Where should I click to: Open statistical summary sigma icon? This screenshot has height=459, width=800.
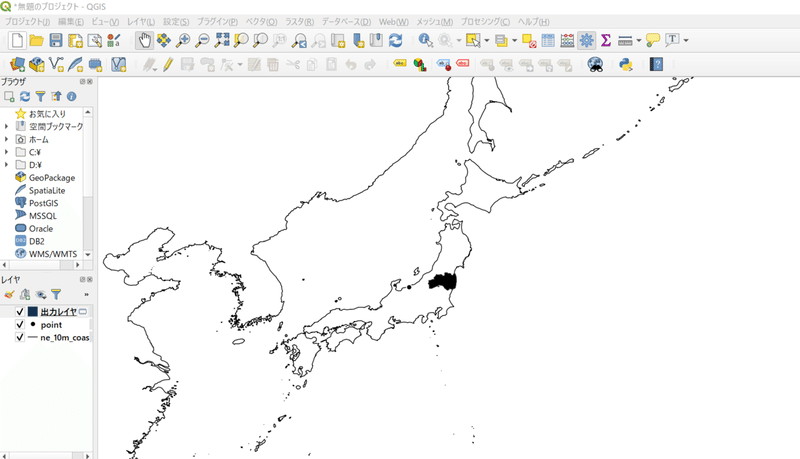point(606,40)
